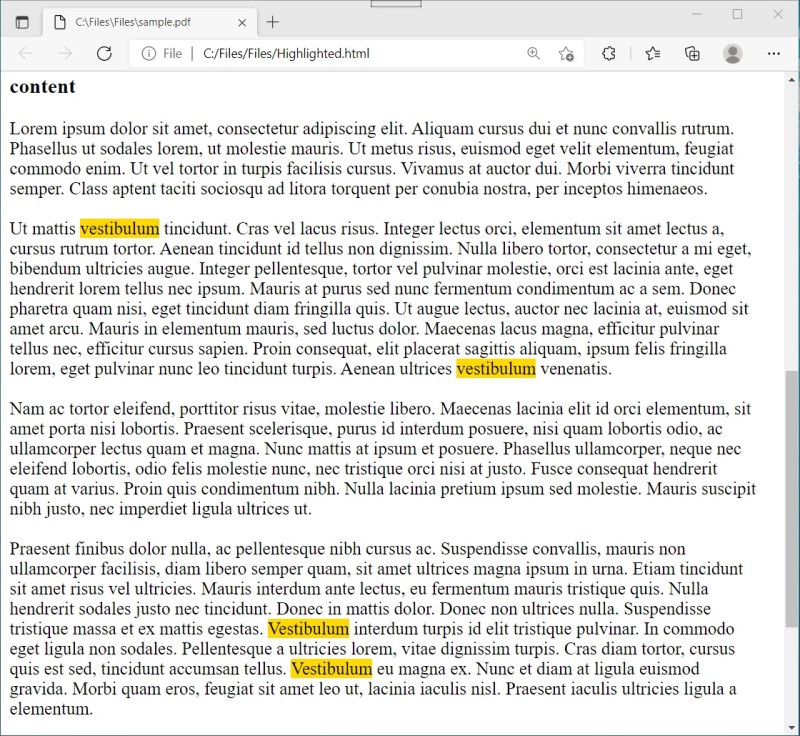Image resolution: width=800 pixels, height=736 pixels.
Task: Click the Forward navigation arrow
Action: [66, 54]
